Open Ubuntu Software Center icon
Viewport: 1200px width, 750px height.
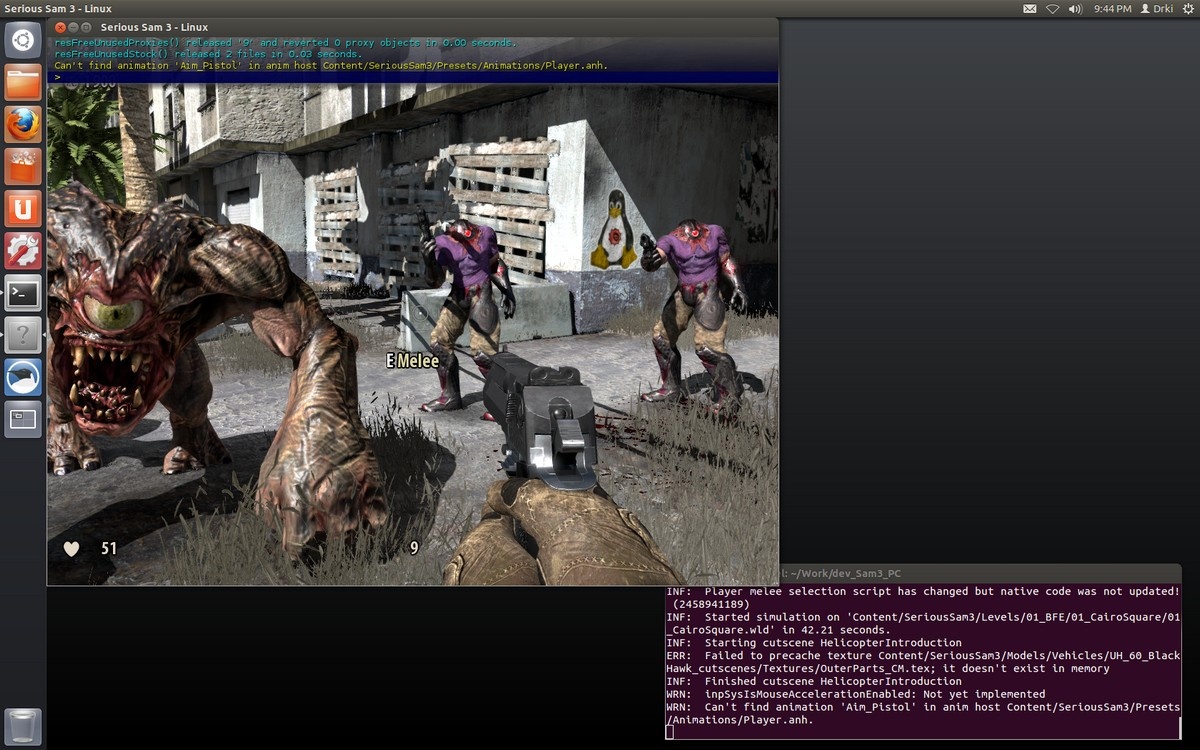(23, 167)
